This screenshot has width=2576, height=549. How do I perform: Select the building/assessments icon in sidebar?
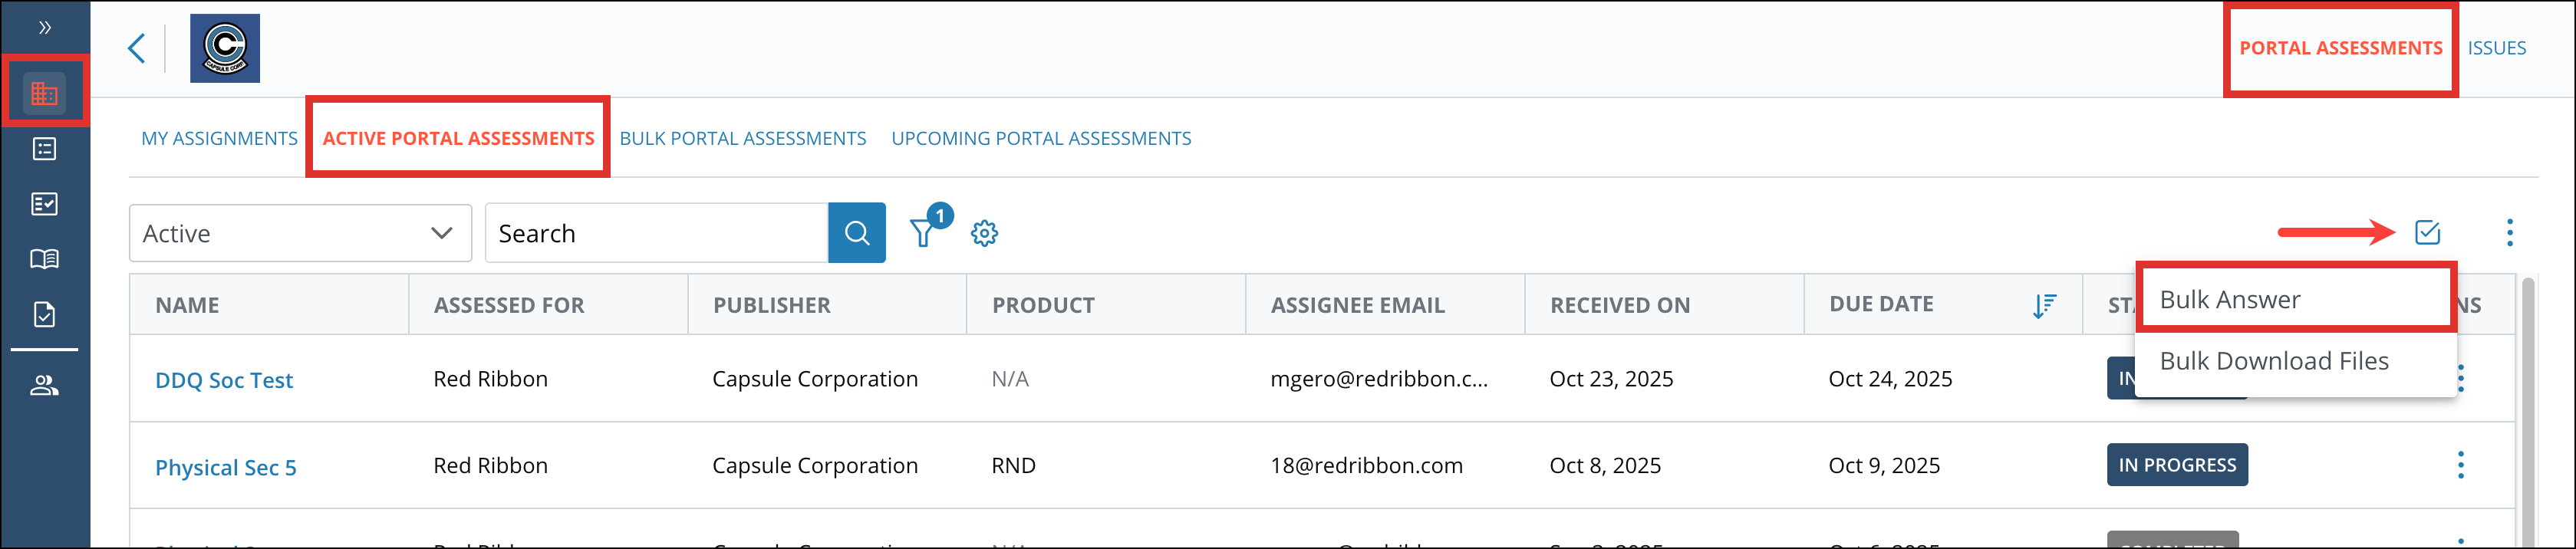(x=44, y=91)
